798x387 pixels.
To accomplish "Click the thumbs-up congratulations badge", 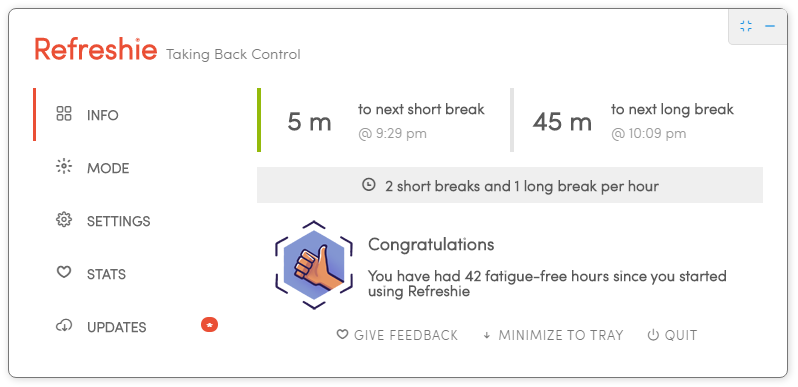I will (x=314, y=264).
